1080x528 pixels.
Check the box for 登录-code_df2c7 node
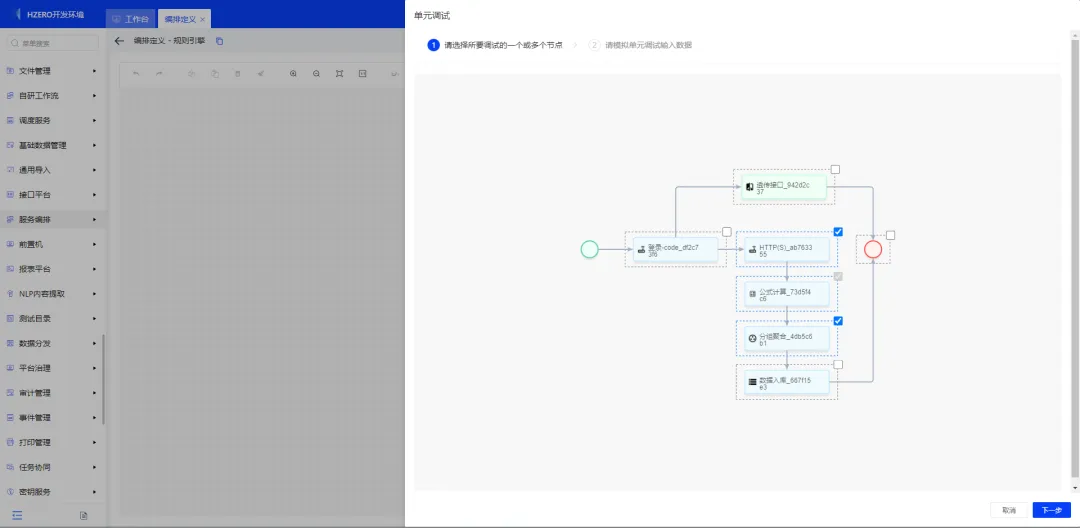coord(727,232)
